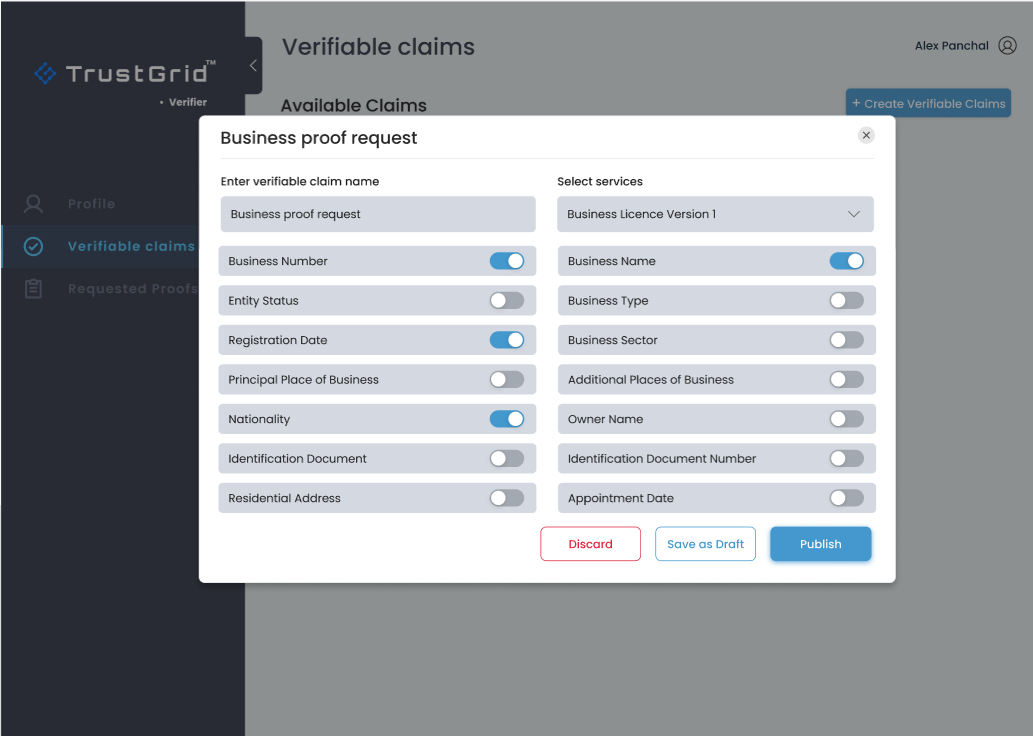The height and width of the screenshot is (736, 1033).
Task: Discard the claim request
Action: [590, 544]
